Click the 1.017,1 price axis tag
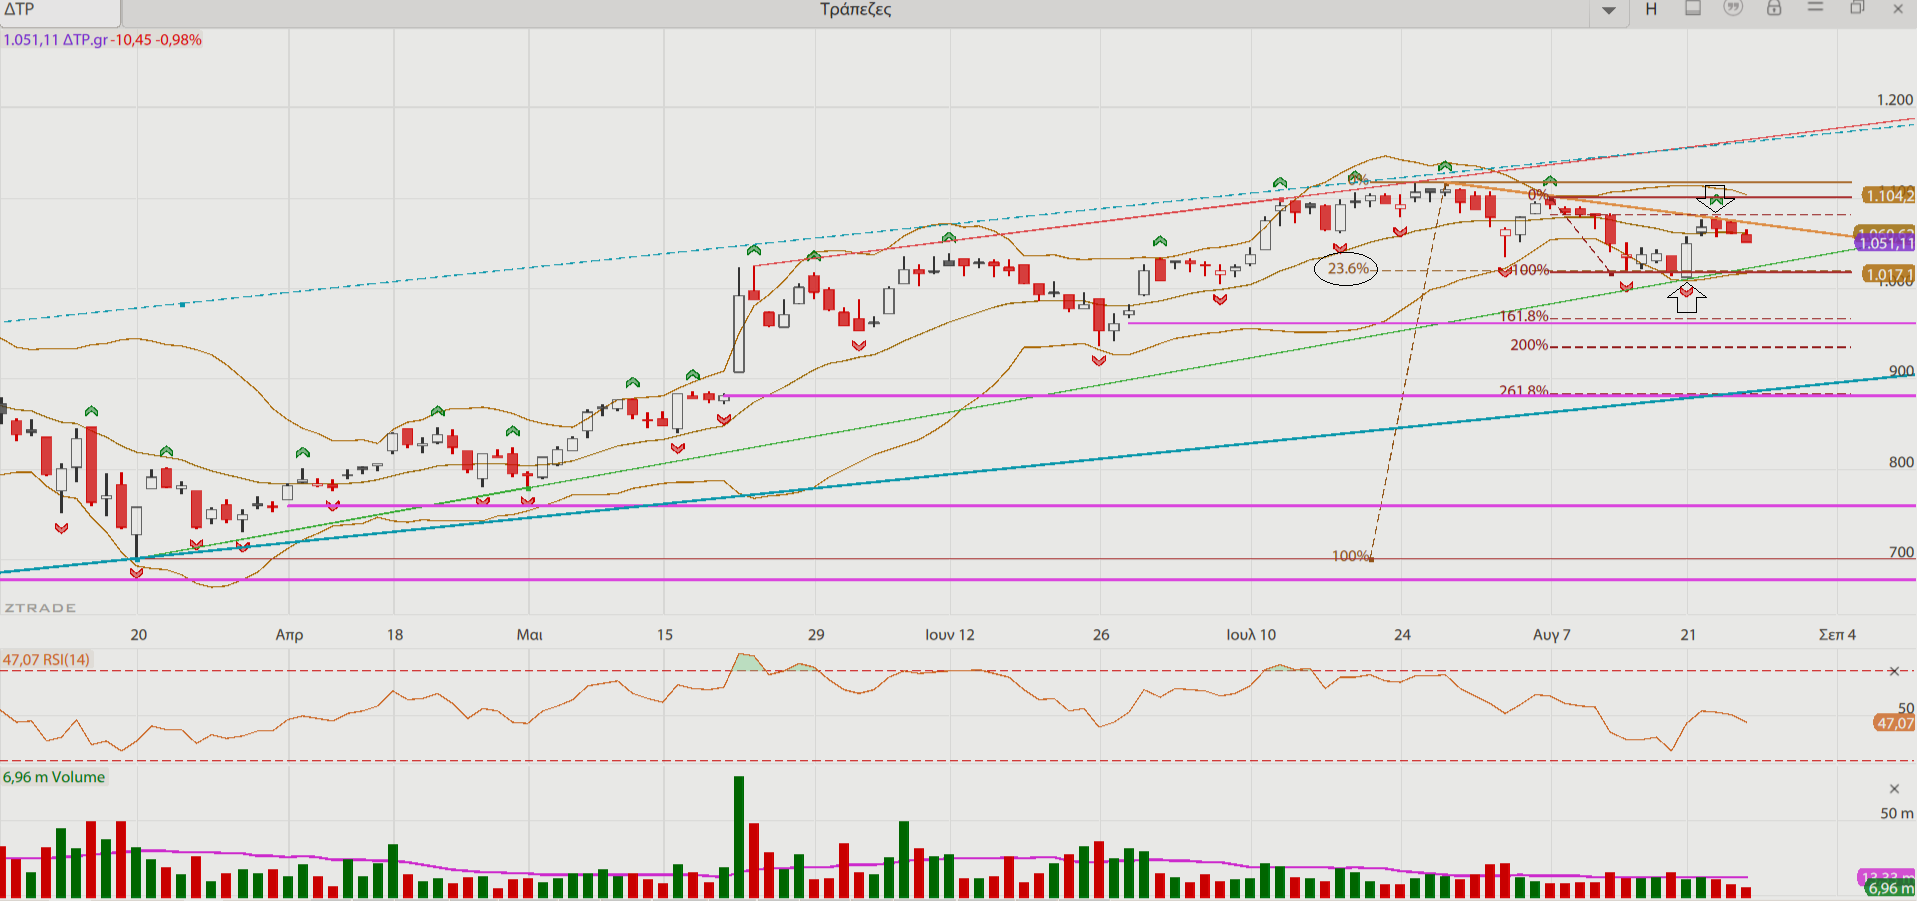Image resolution: width=1917 pixels, height=901 pixels. 1888,274
